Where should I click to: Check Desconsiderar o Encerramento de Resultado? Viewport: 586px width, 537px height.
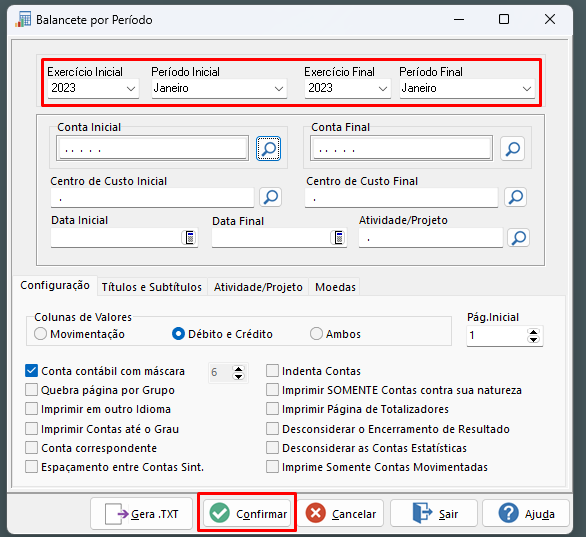(x=272, y=429)
